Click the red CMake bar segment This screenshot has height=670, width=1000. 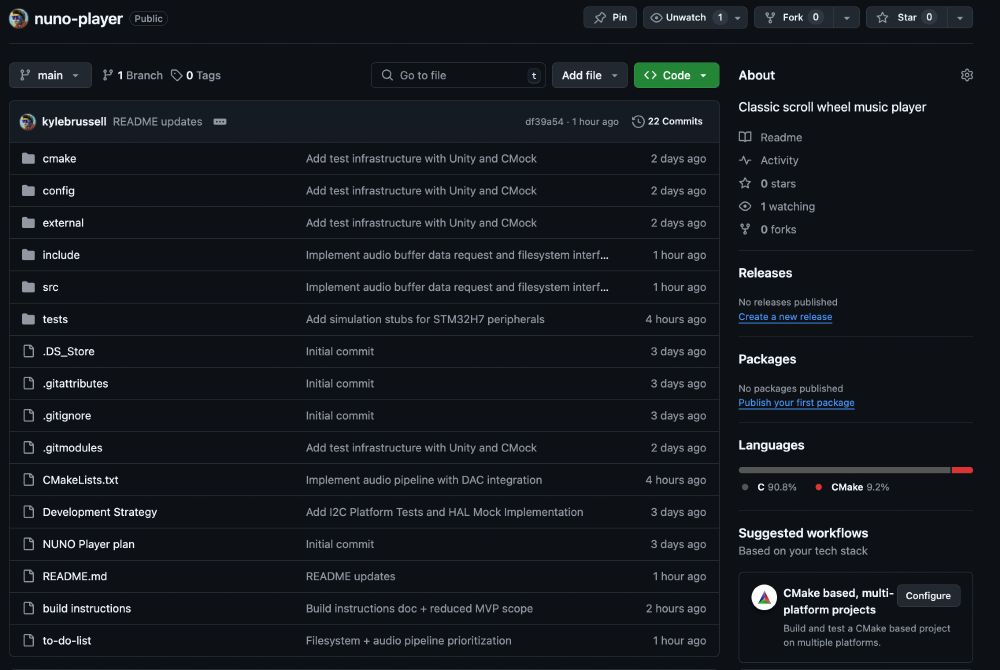pos(962,470)
